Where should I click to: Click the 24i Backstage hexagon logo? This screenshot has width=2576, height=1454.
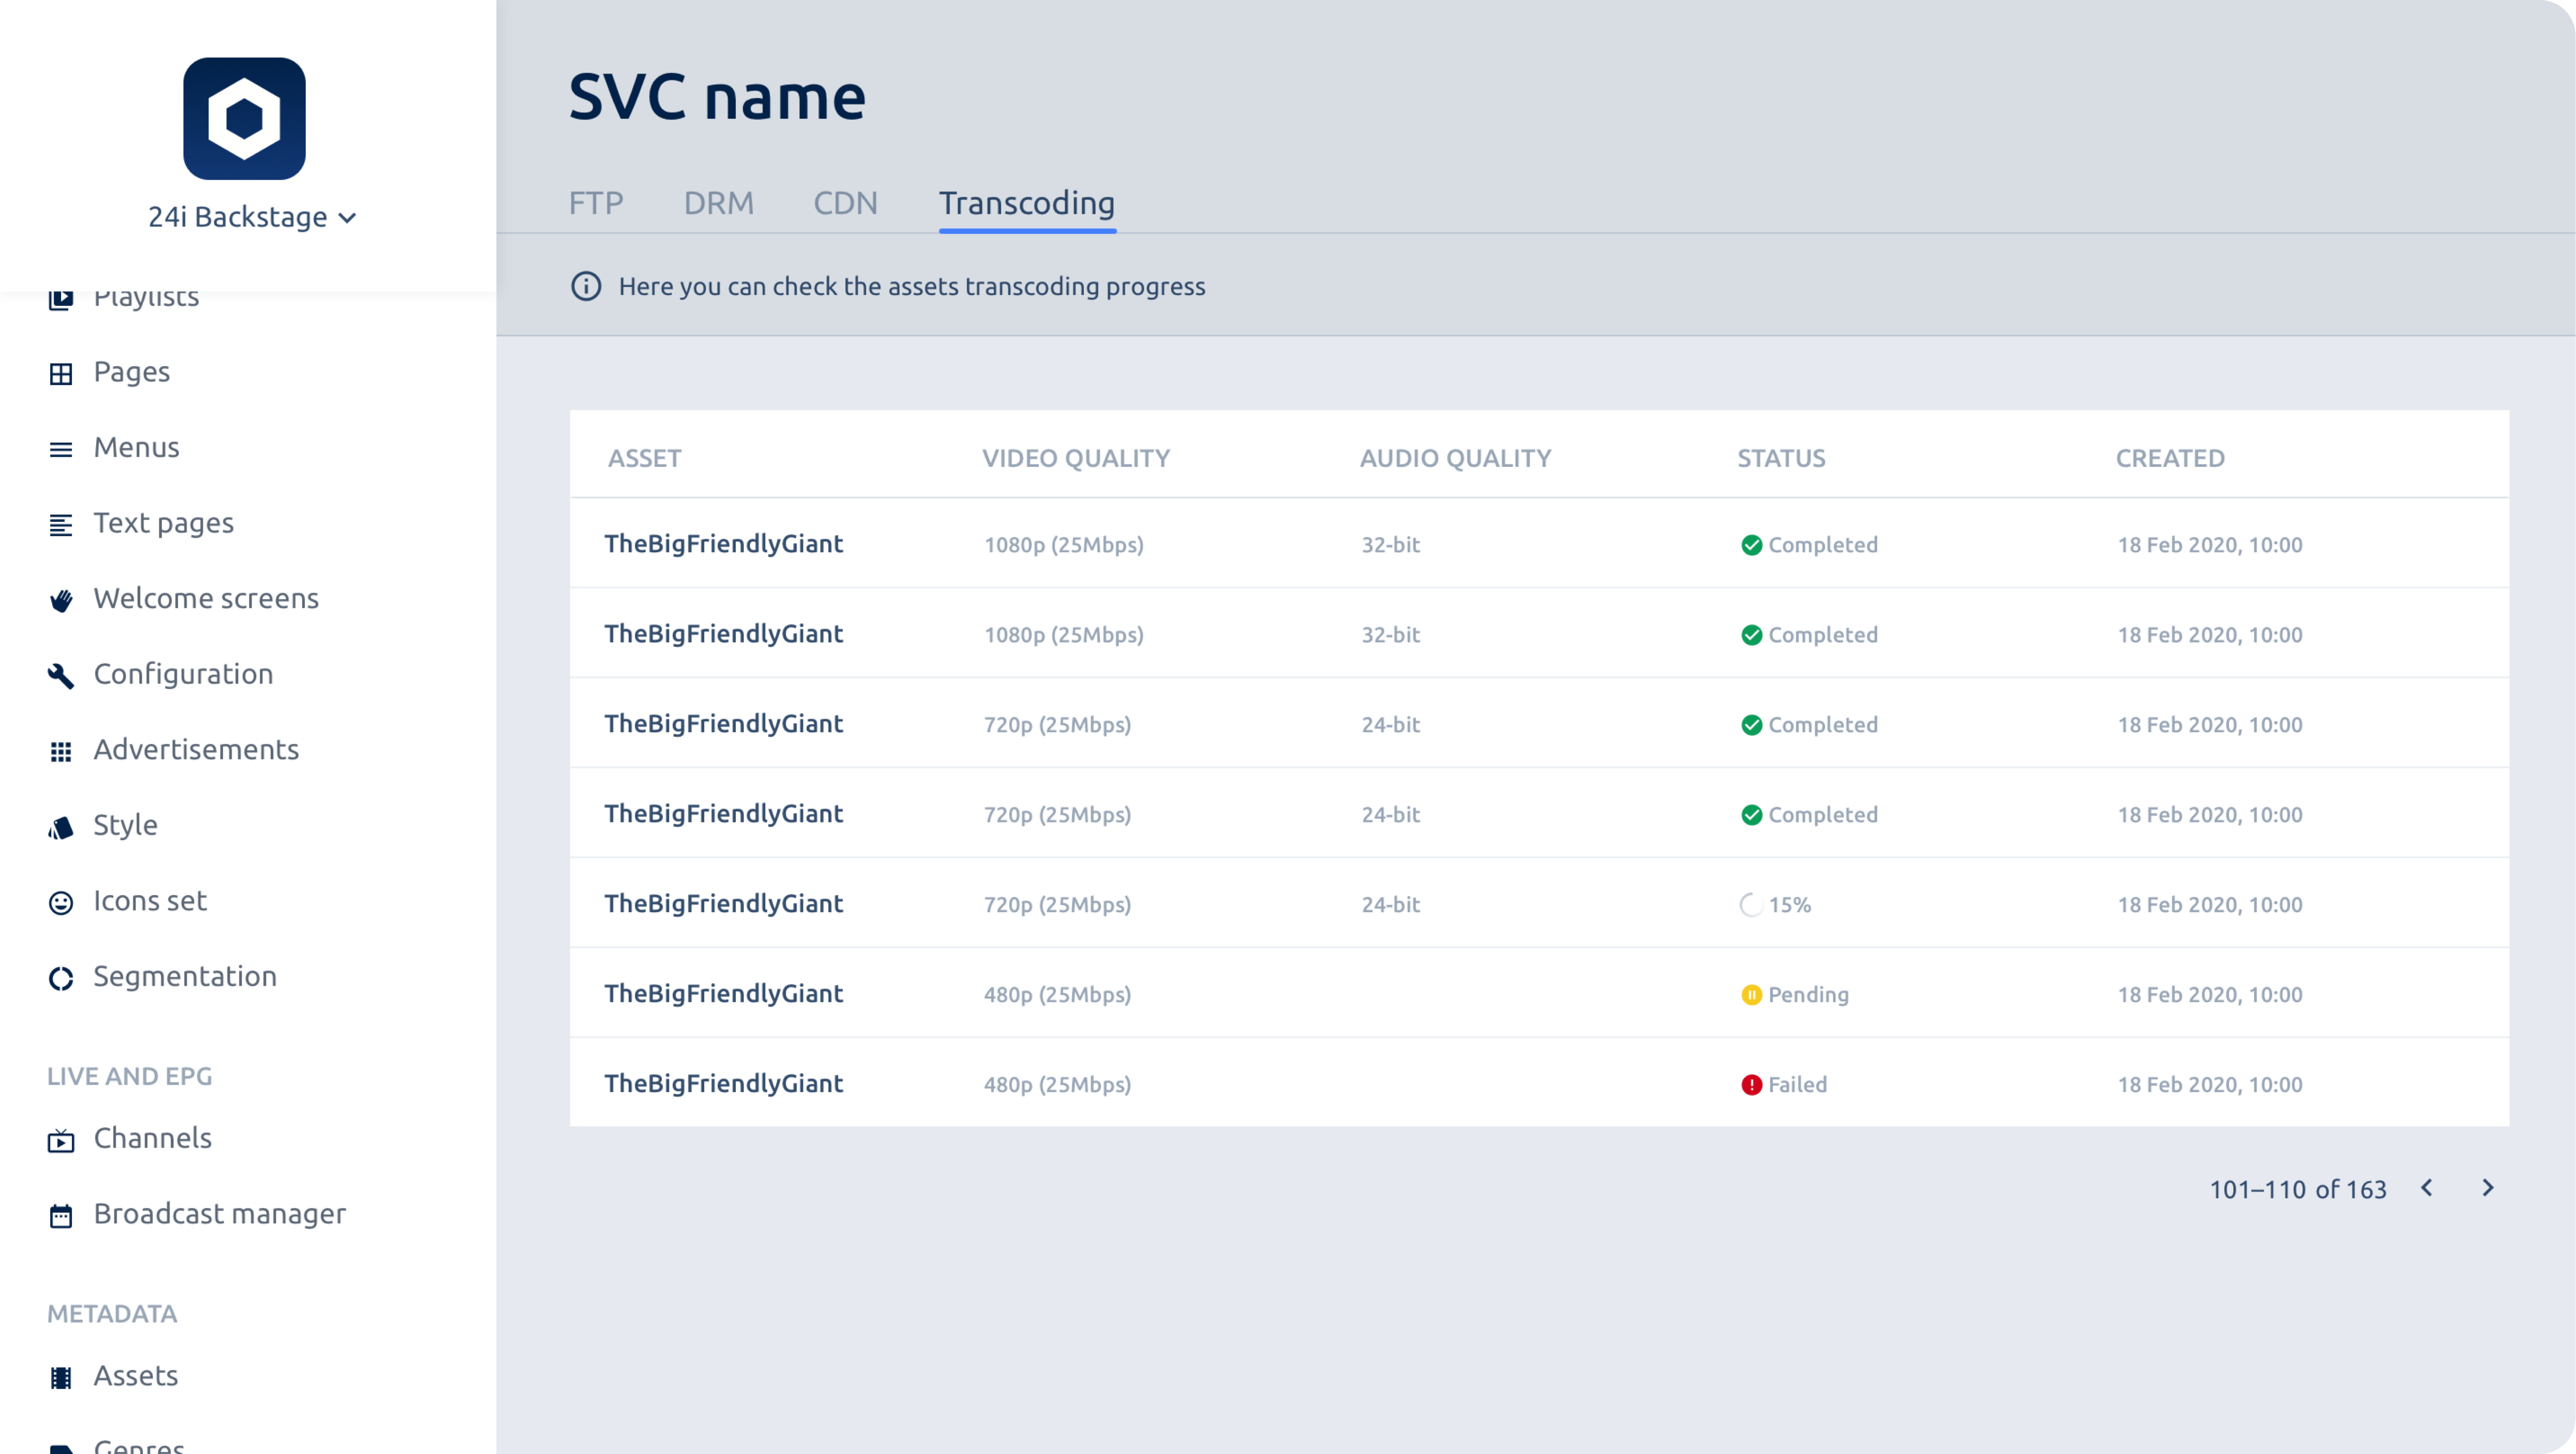[x=244, y=118]
